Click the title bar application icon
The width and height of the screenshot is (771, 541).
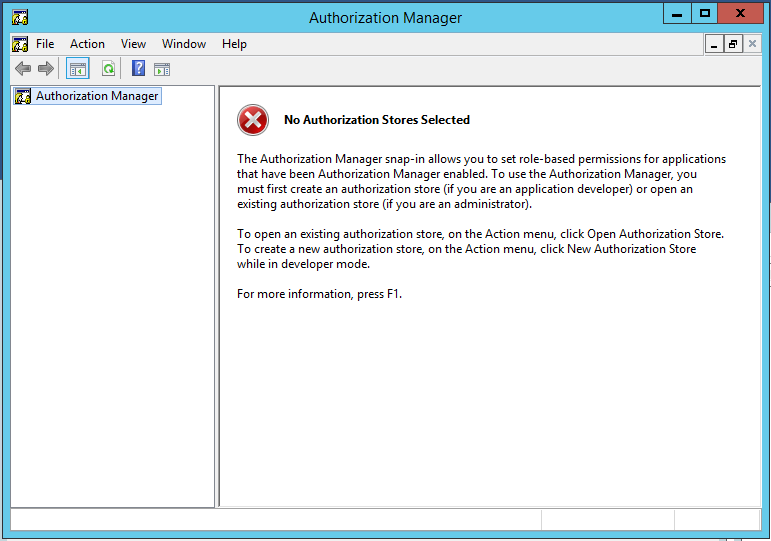pos(20,17)
